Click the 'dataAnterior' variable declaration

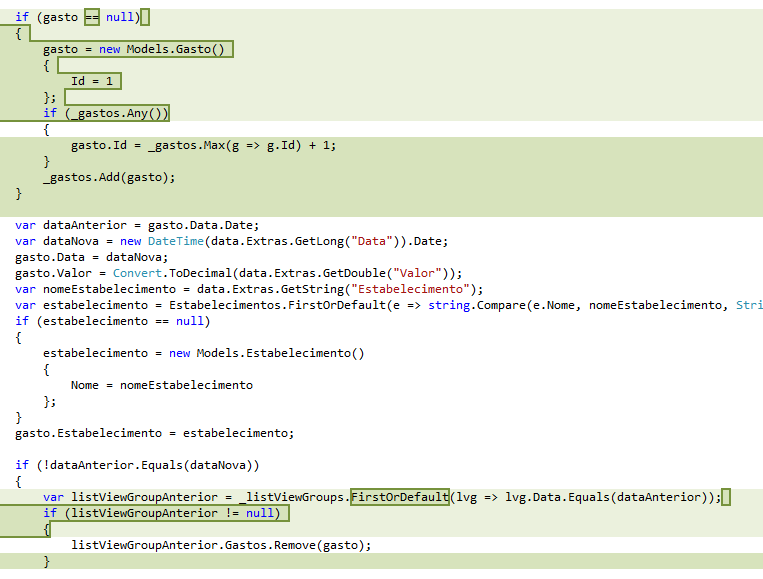tap(85, 225)
